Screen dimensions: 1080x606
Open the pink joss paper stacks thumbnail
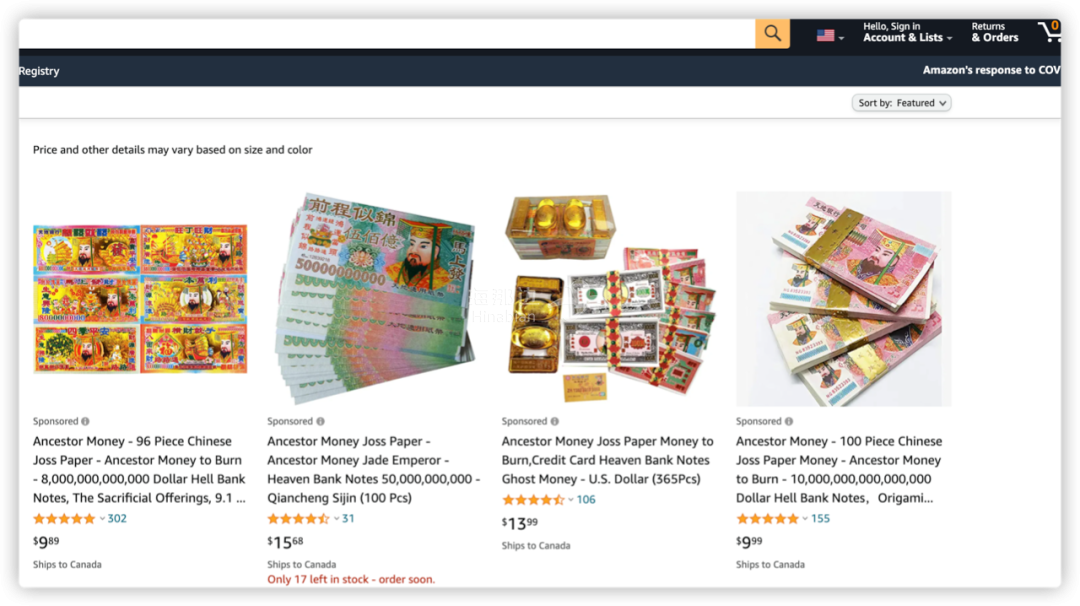(x=844, y=299)
